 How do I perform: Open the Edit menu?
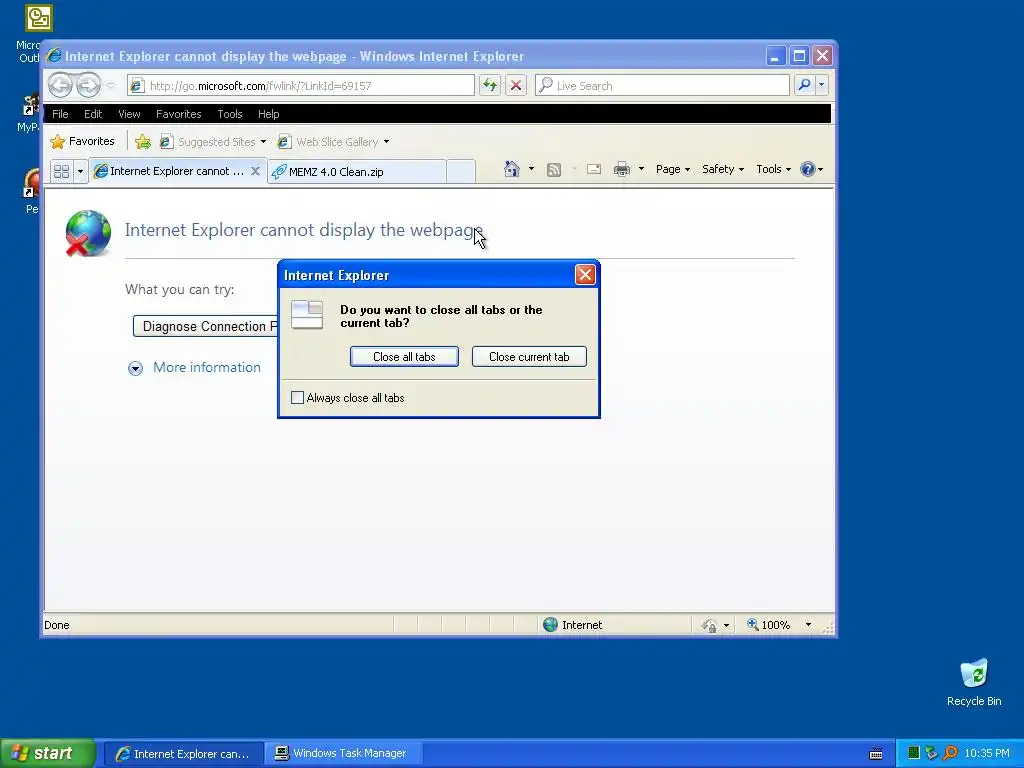[x=93, y=114]
